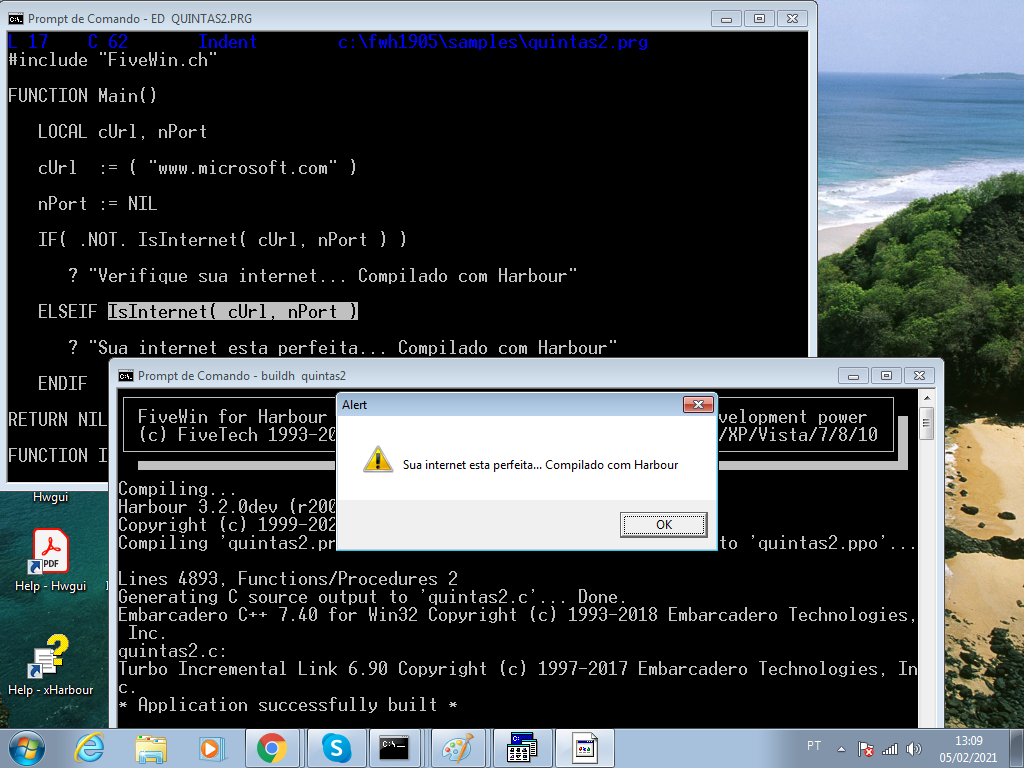Maximize the ED QUINTAS2.PRG window
The width and height of the screenshot is (1024, 768).
coord(759,18)
